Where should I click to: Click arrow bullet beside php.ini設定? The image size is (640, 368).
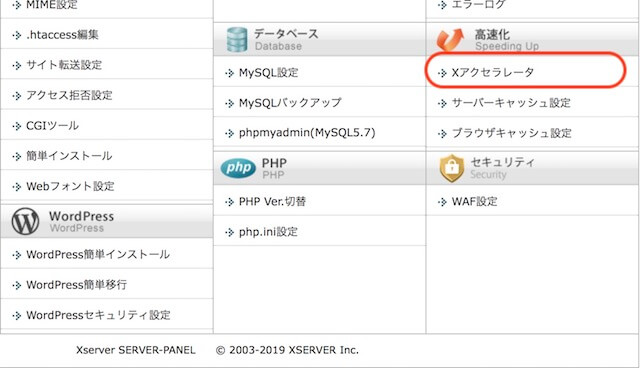229,232
